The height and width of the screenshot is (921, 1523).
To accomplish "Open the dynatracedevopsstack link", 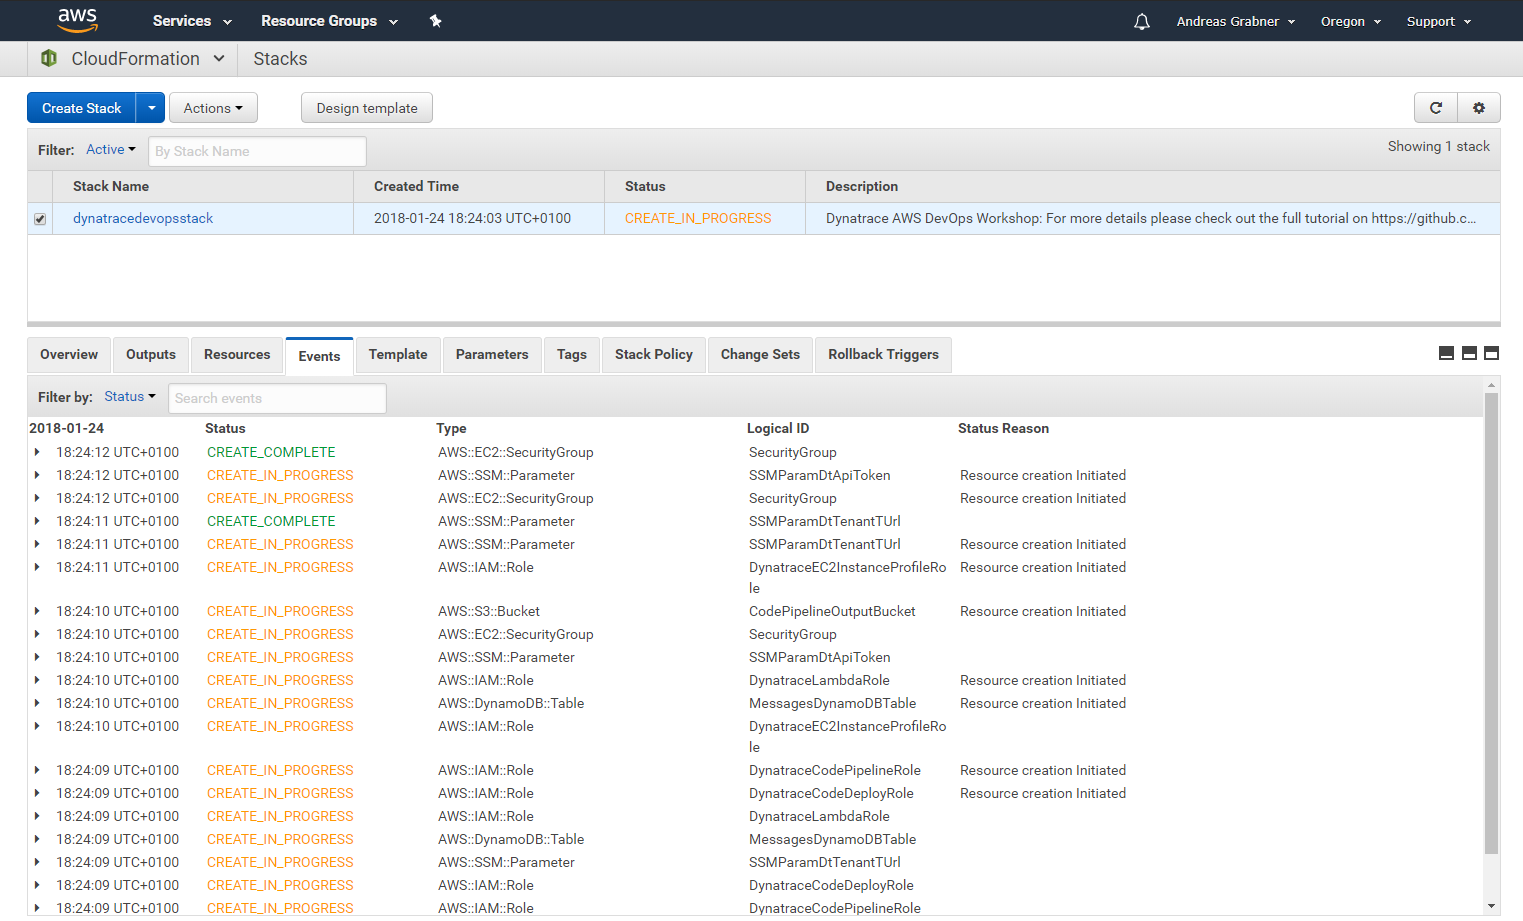I will tap(143, 218).
